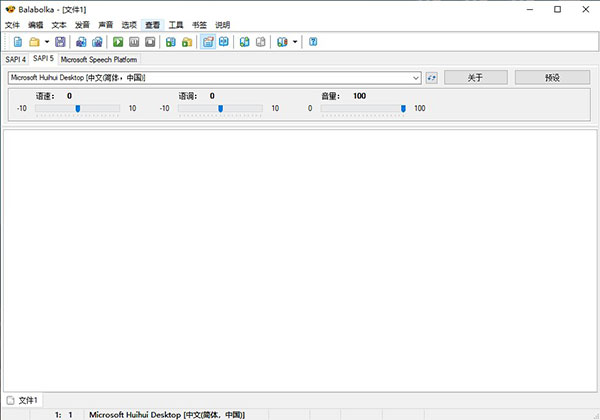Image resolution: width=600 pixels, height=420 pixels.
Task: Switch to Microsoft Speech Platform tab
Action: coord(99,59)
